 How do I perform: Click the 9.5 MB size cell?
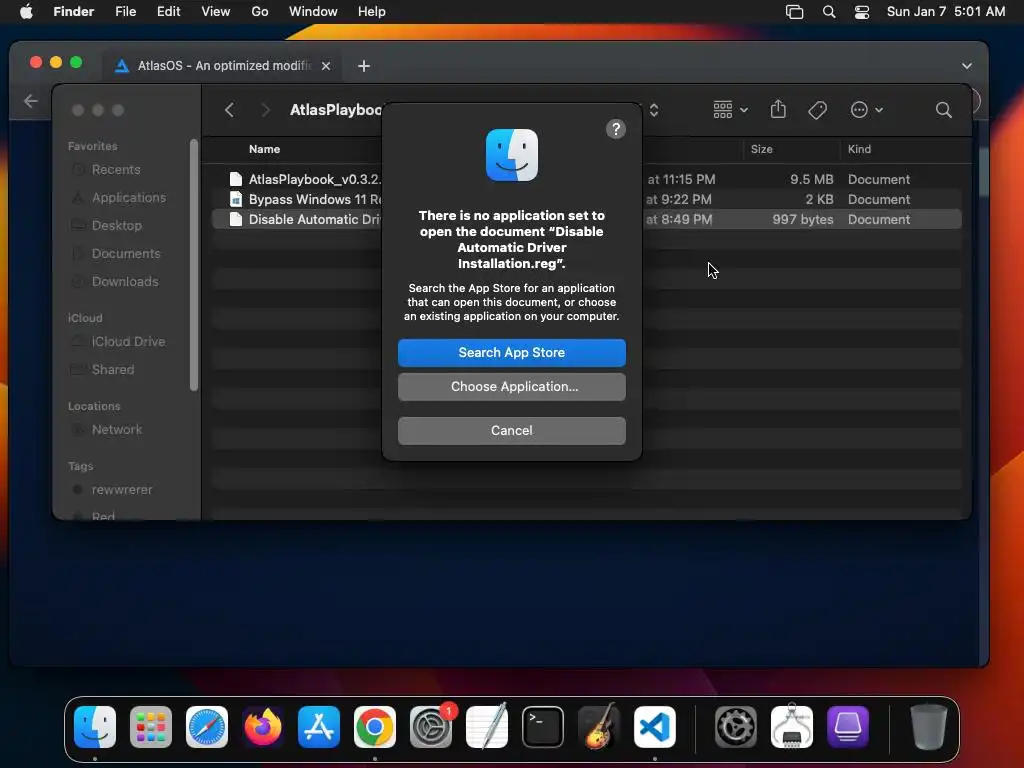(x=811, y=179)
